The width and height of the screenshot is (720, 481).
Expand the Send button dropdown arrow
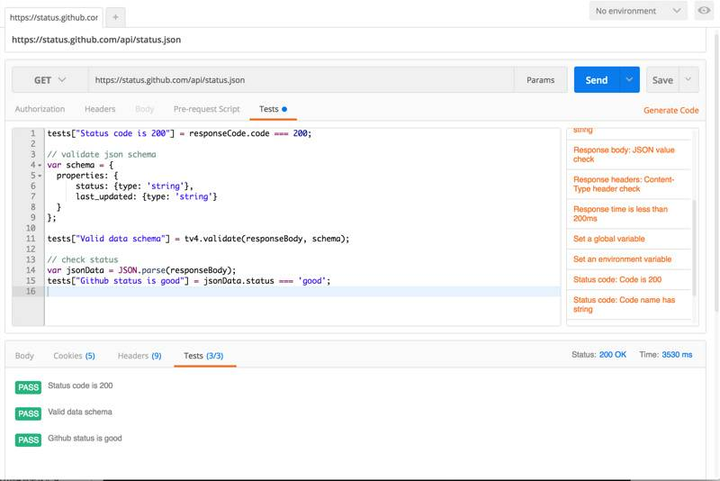629,80
